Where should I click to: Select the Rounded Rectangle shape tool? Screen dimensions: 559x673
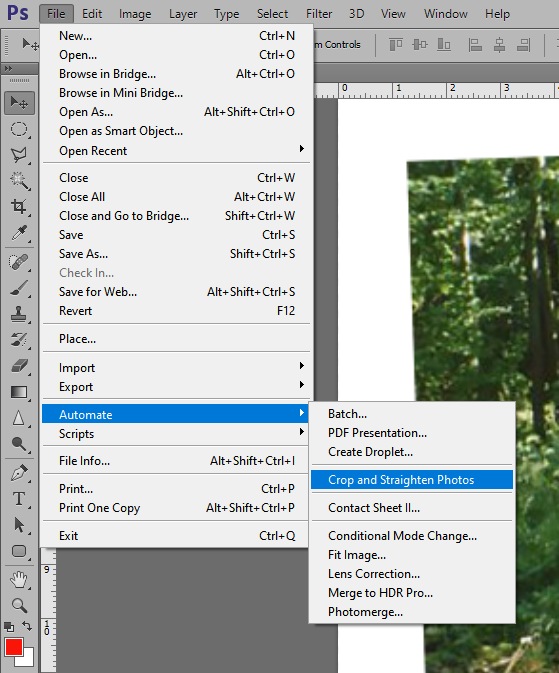19,551
